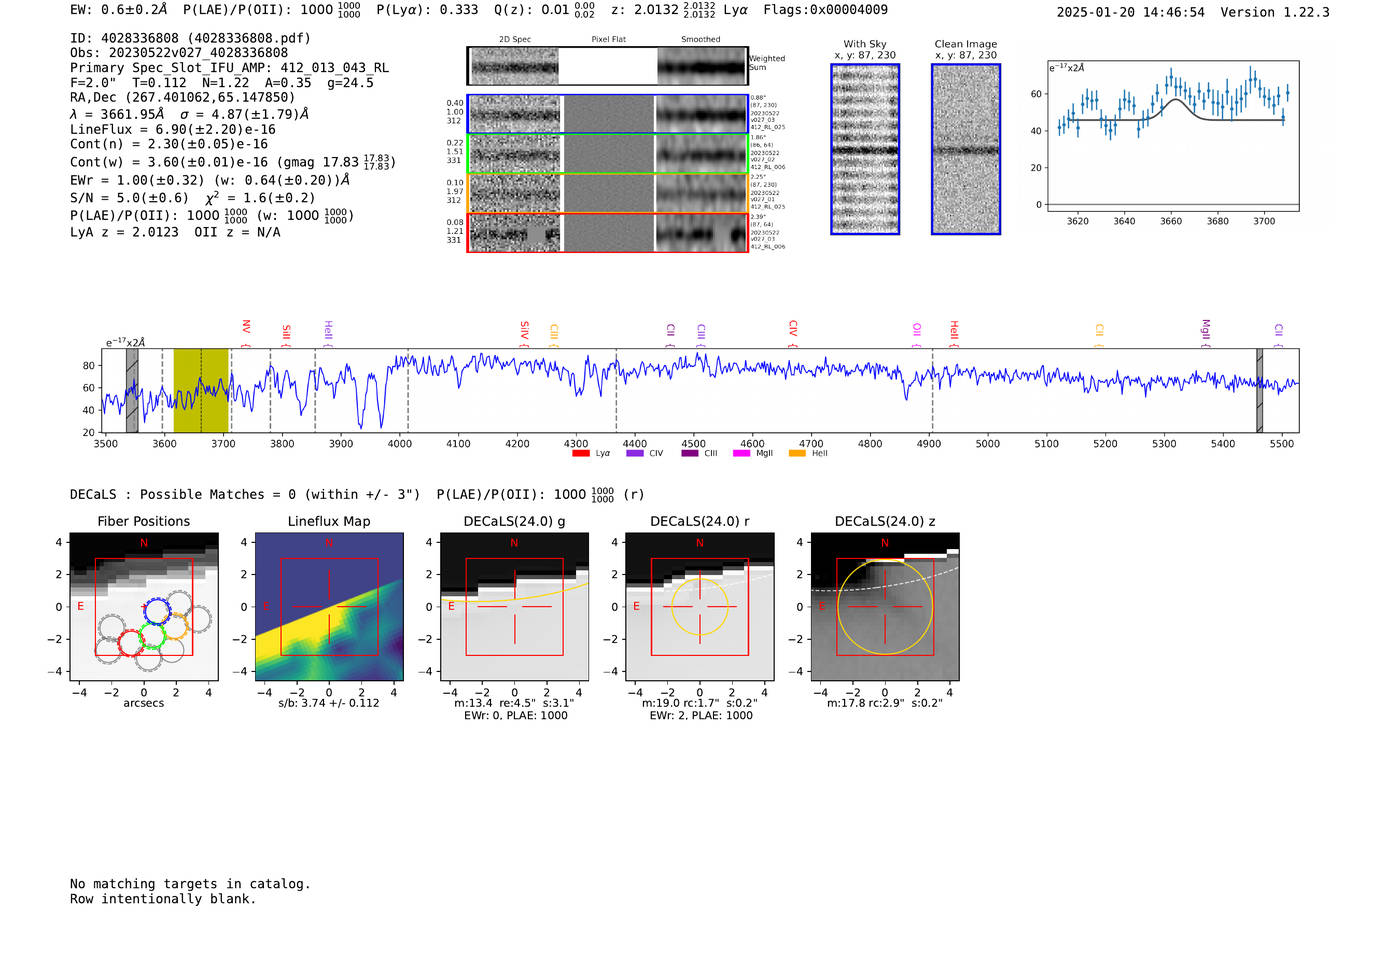The height and width of the screenshot is (953, 1400).
Task: Click the 'EWr: 2, PLAE: 1000' caption
Action: click(x=701, y=716)
